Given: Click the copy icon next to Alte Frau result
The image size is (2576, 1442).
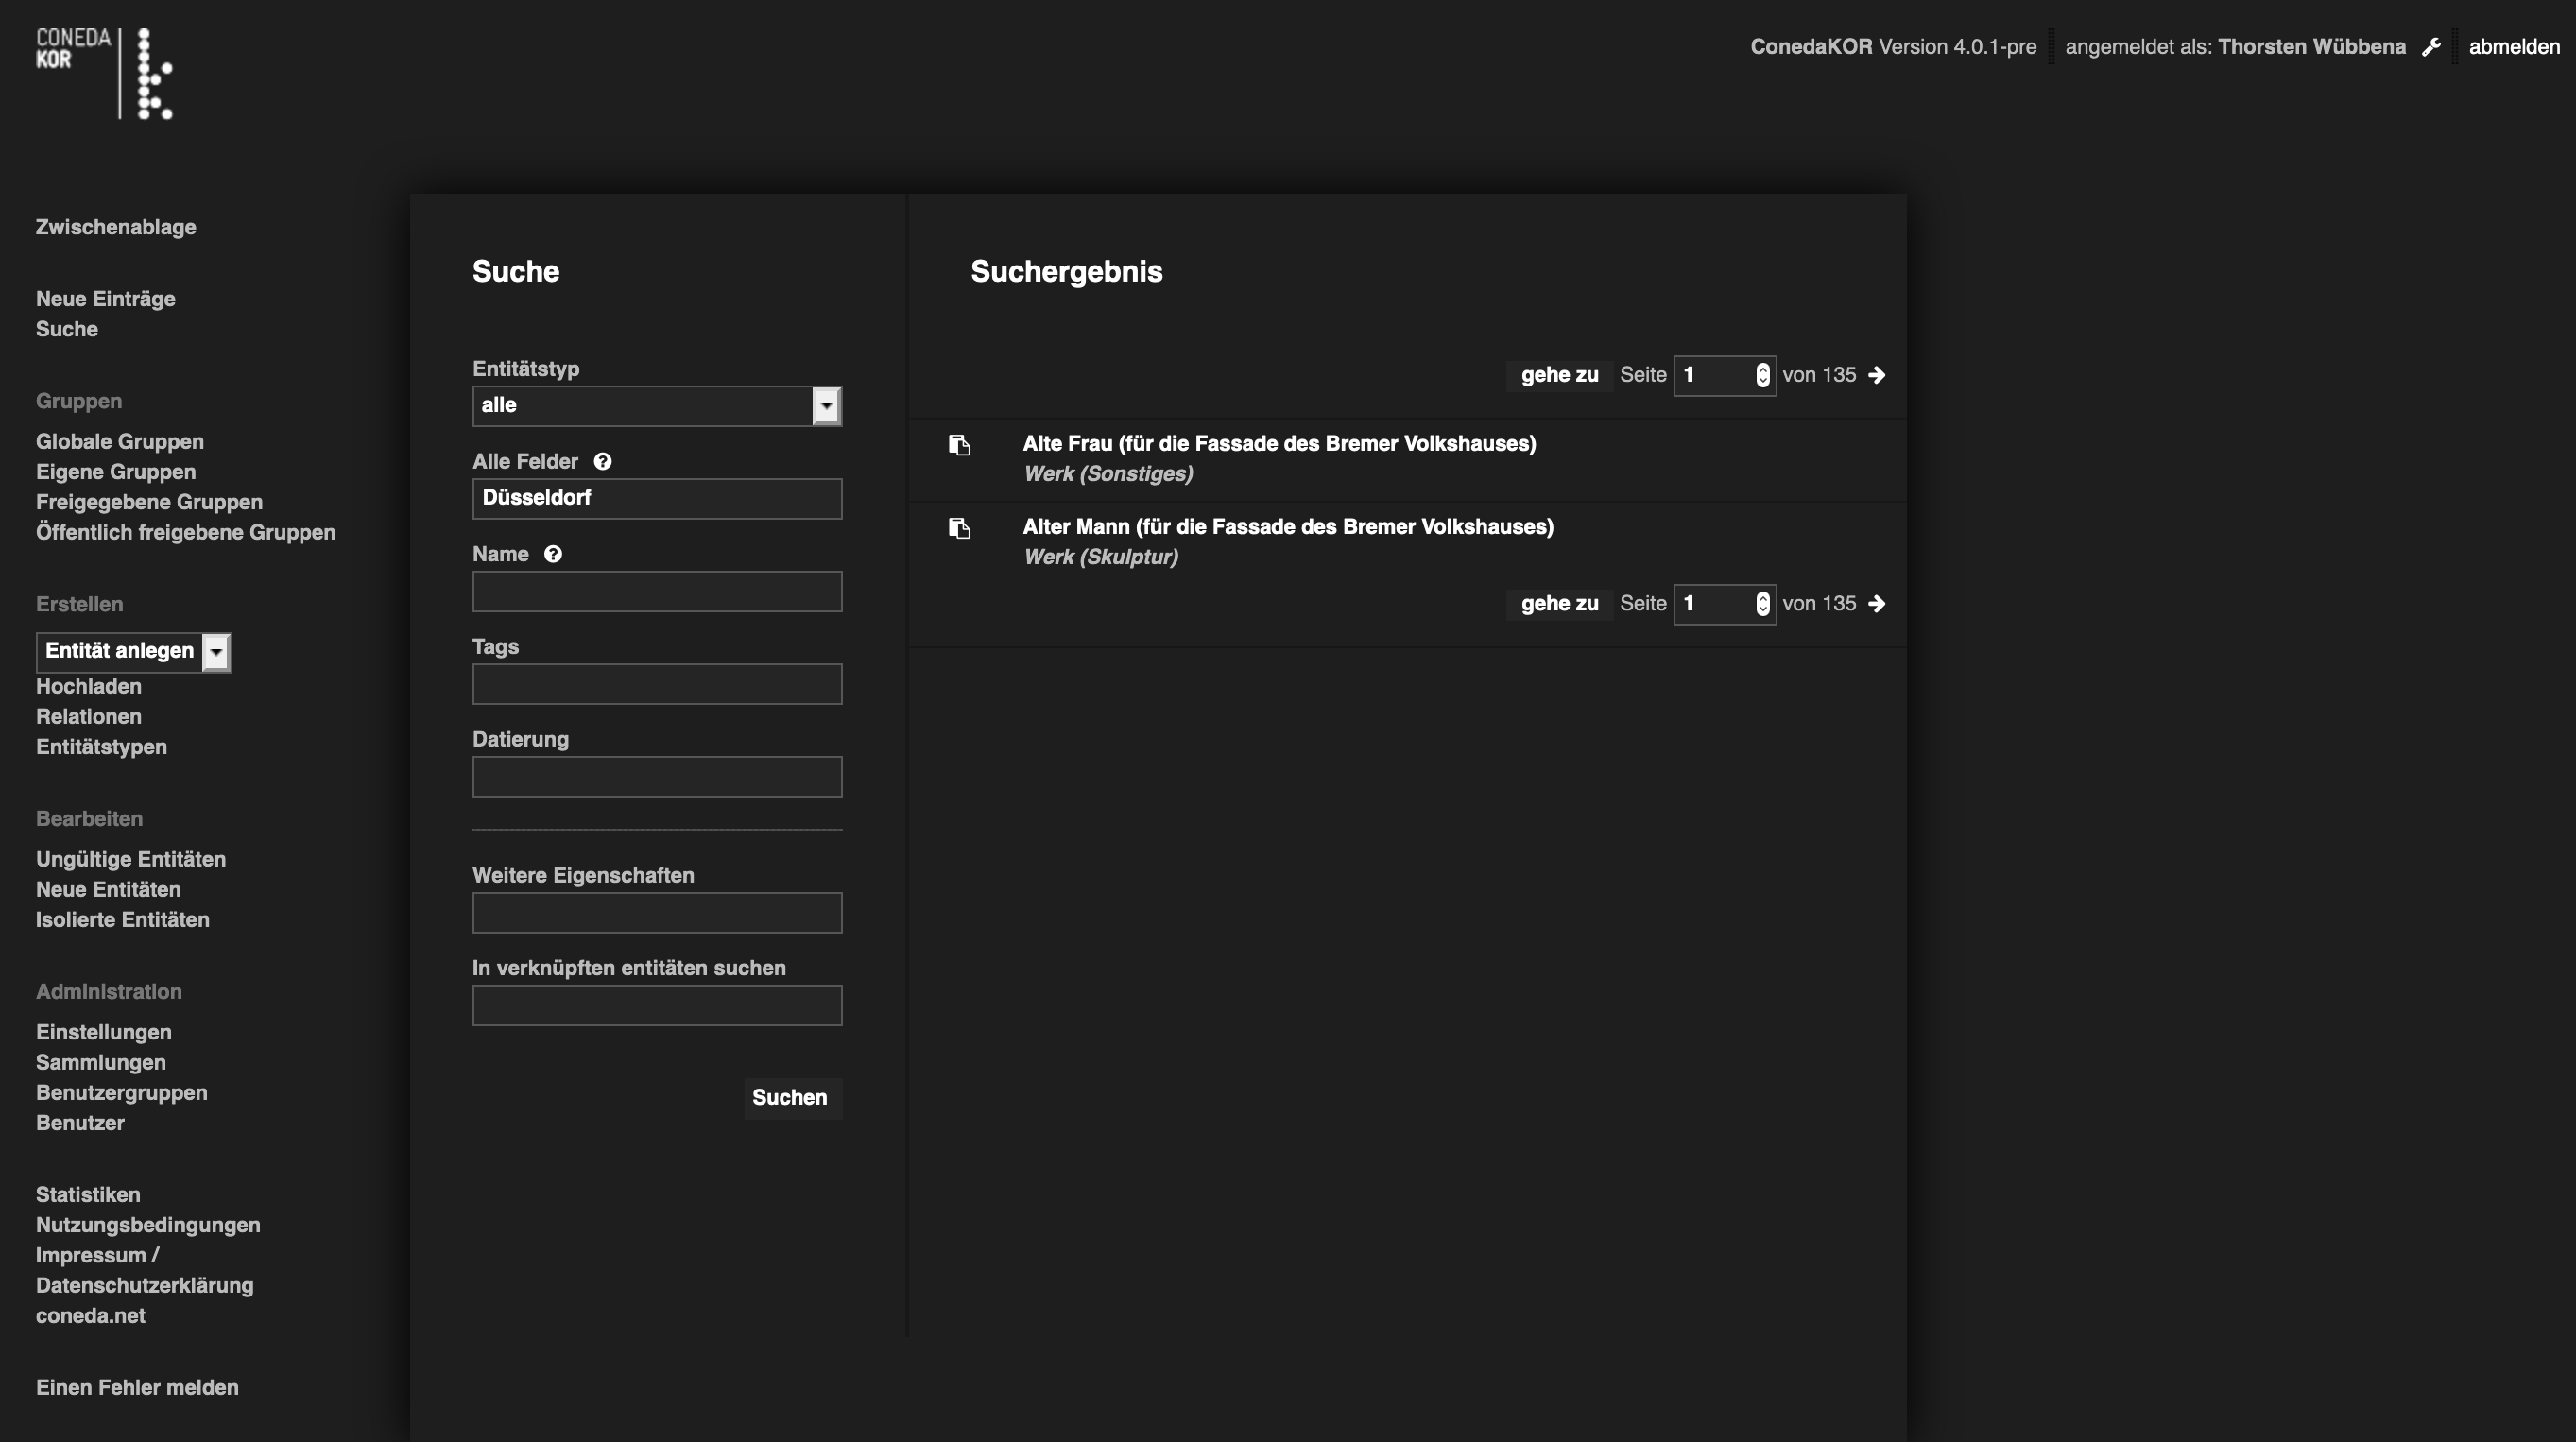Looking at the screenshot, I should click(961, 446).
